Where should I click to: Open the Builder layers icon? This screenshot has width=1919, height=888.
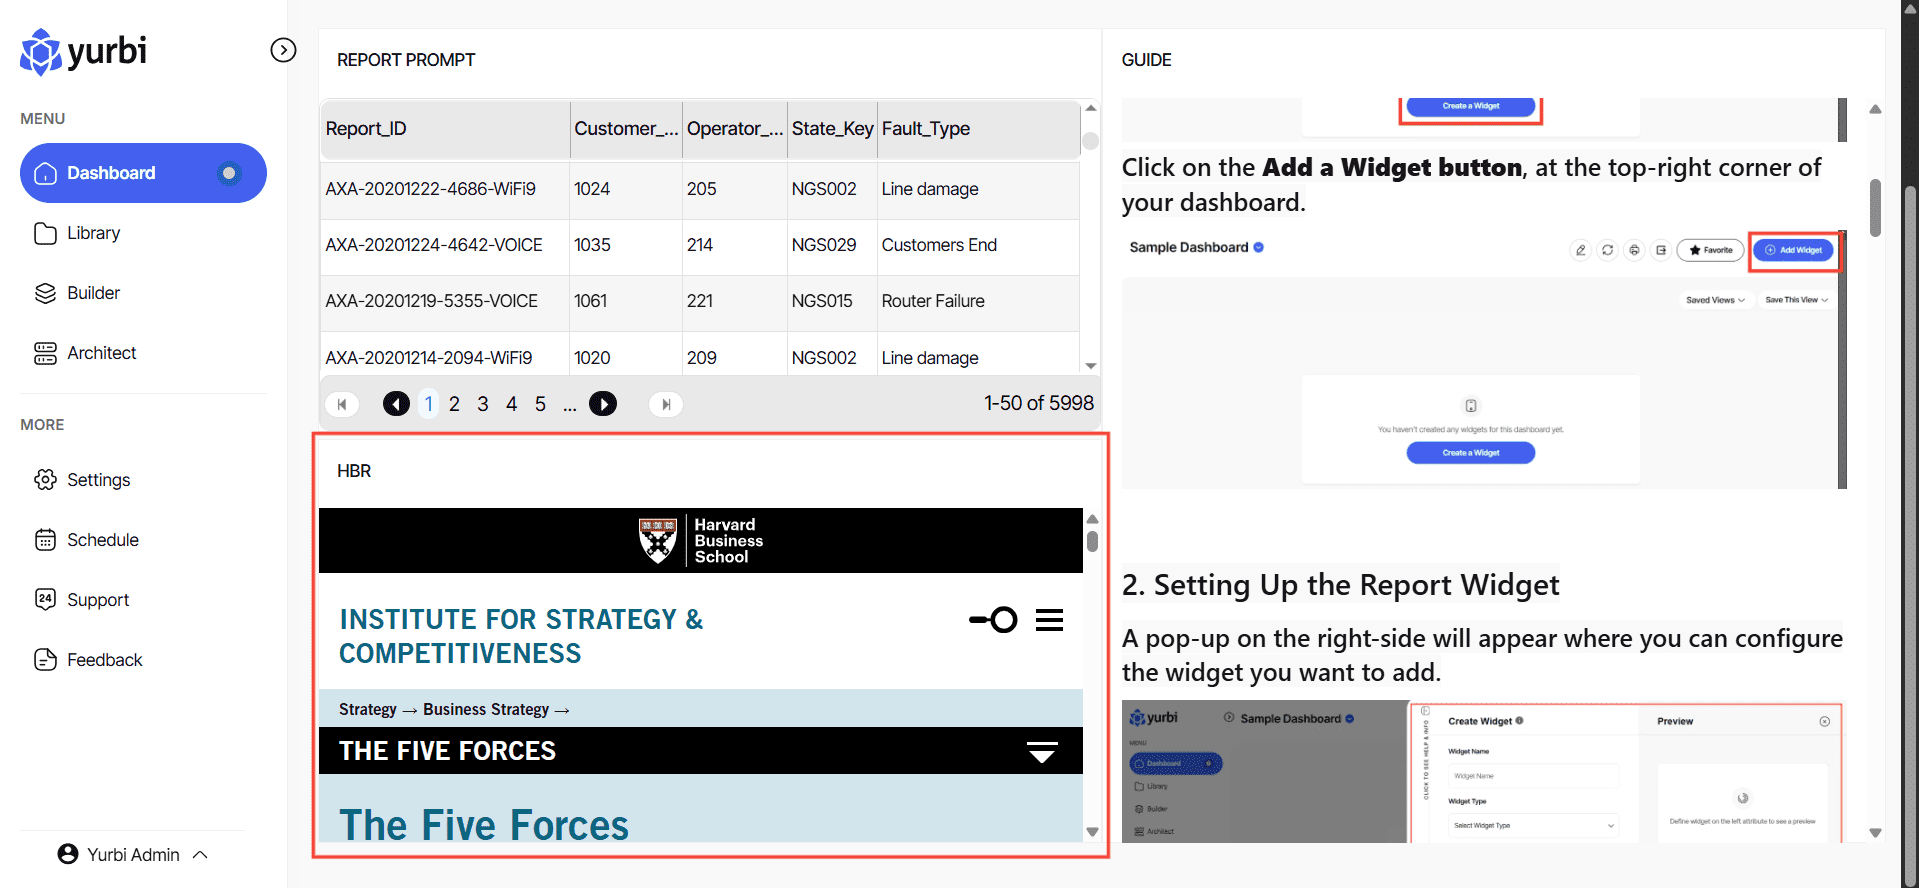point(45,293)
